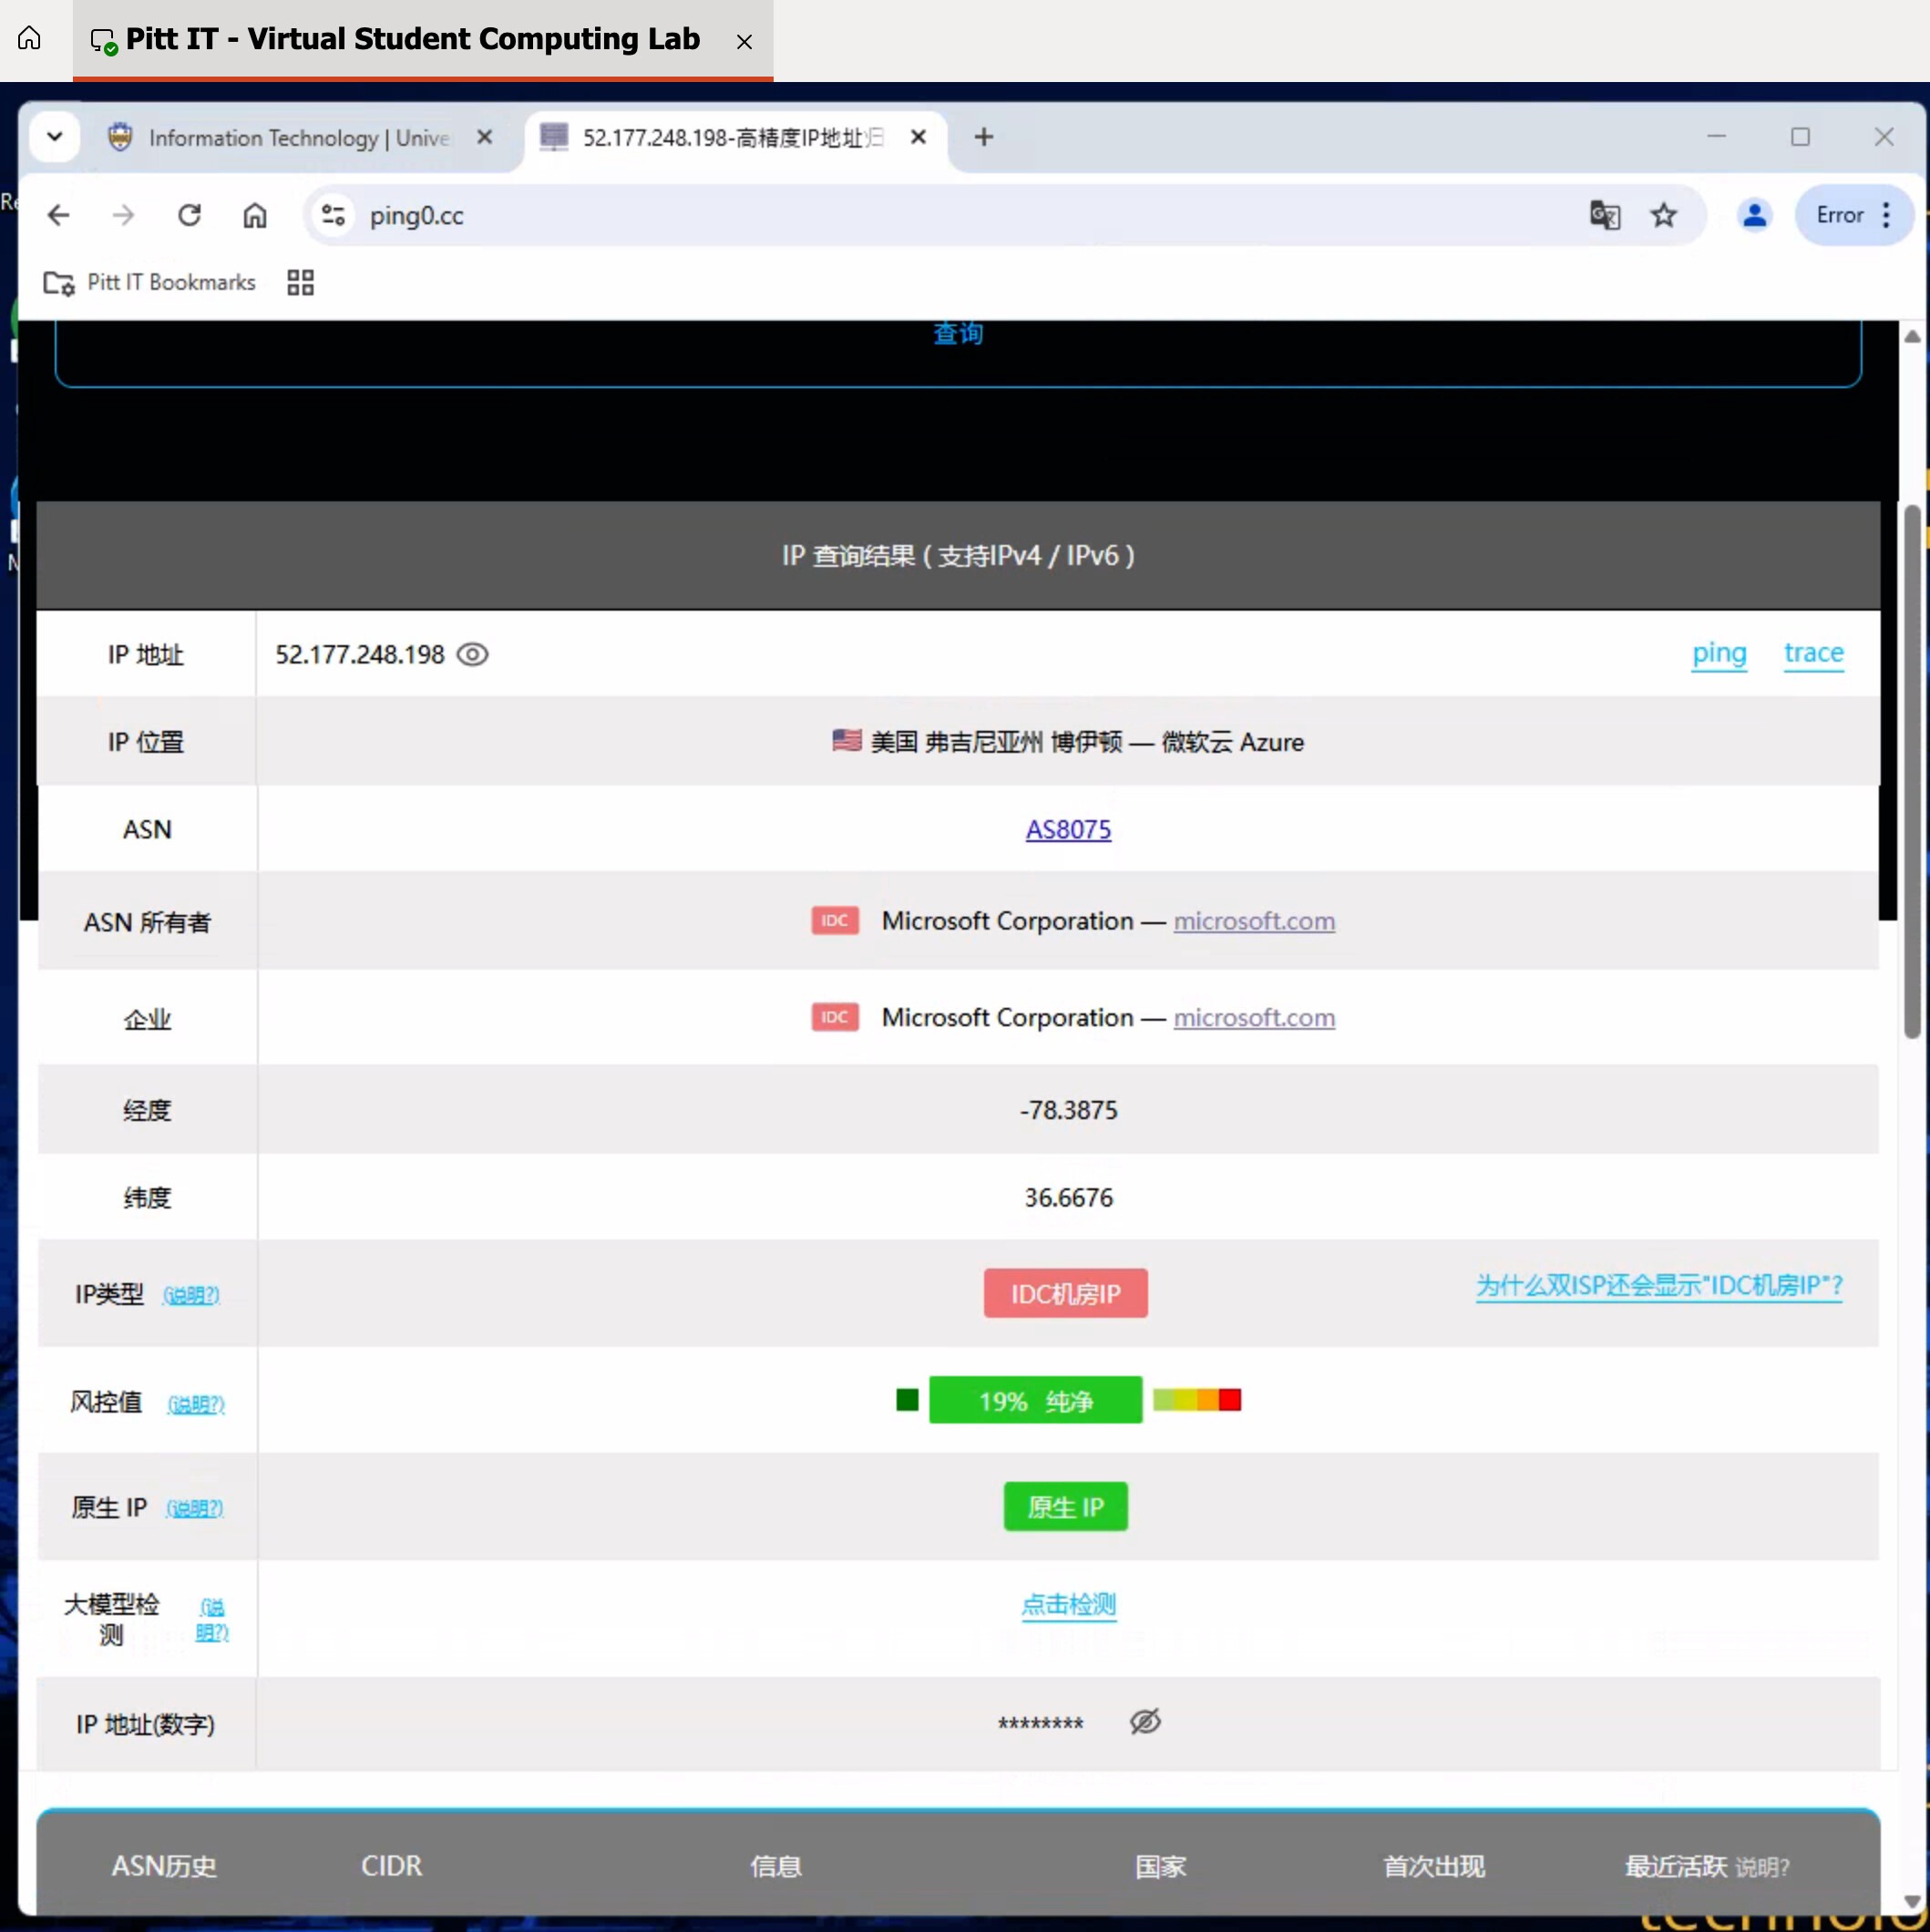Click the ping link

tap(1718, 653)
